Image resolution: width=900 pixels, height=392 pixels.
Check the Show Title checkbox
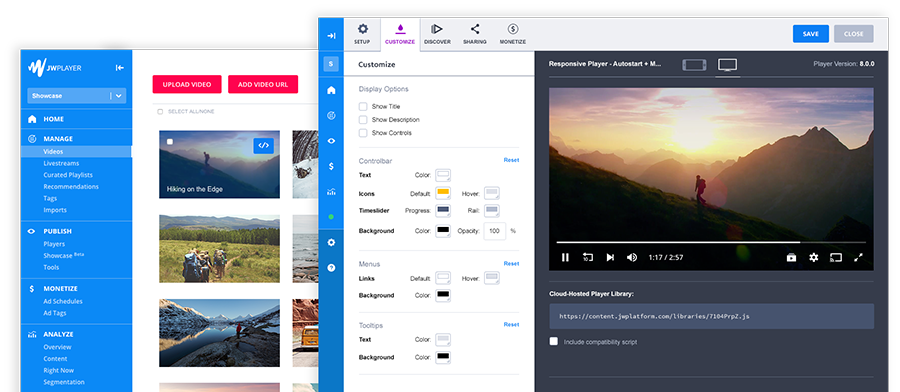point(363,106)
